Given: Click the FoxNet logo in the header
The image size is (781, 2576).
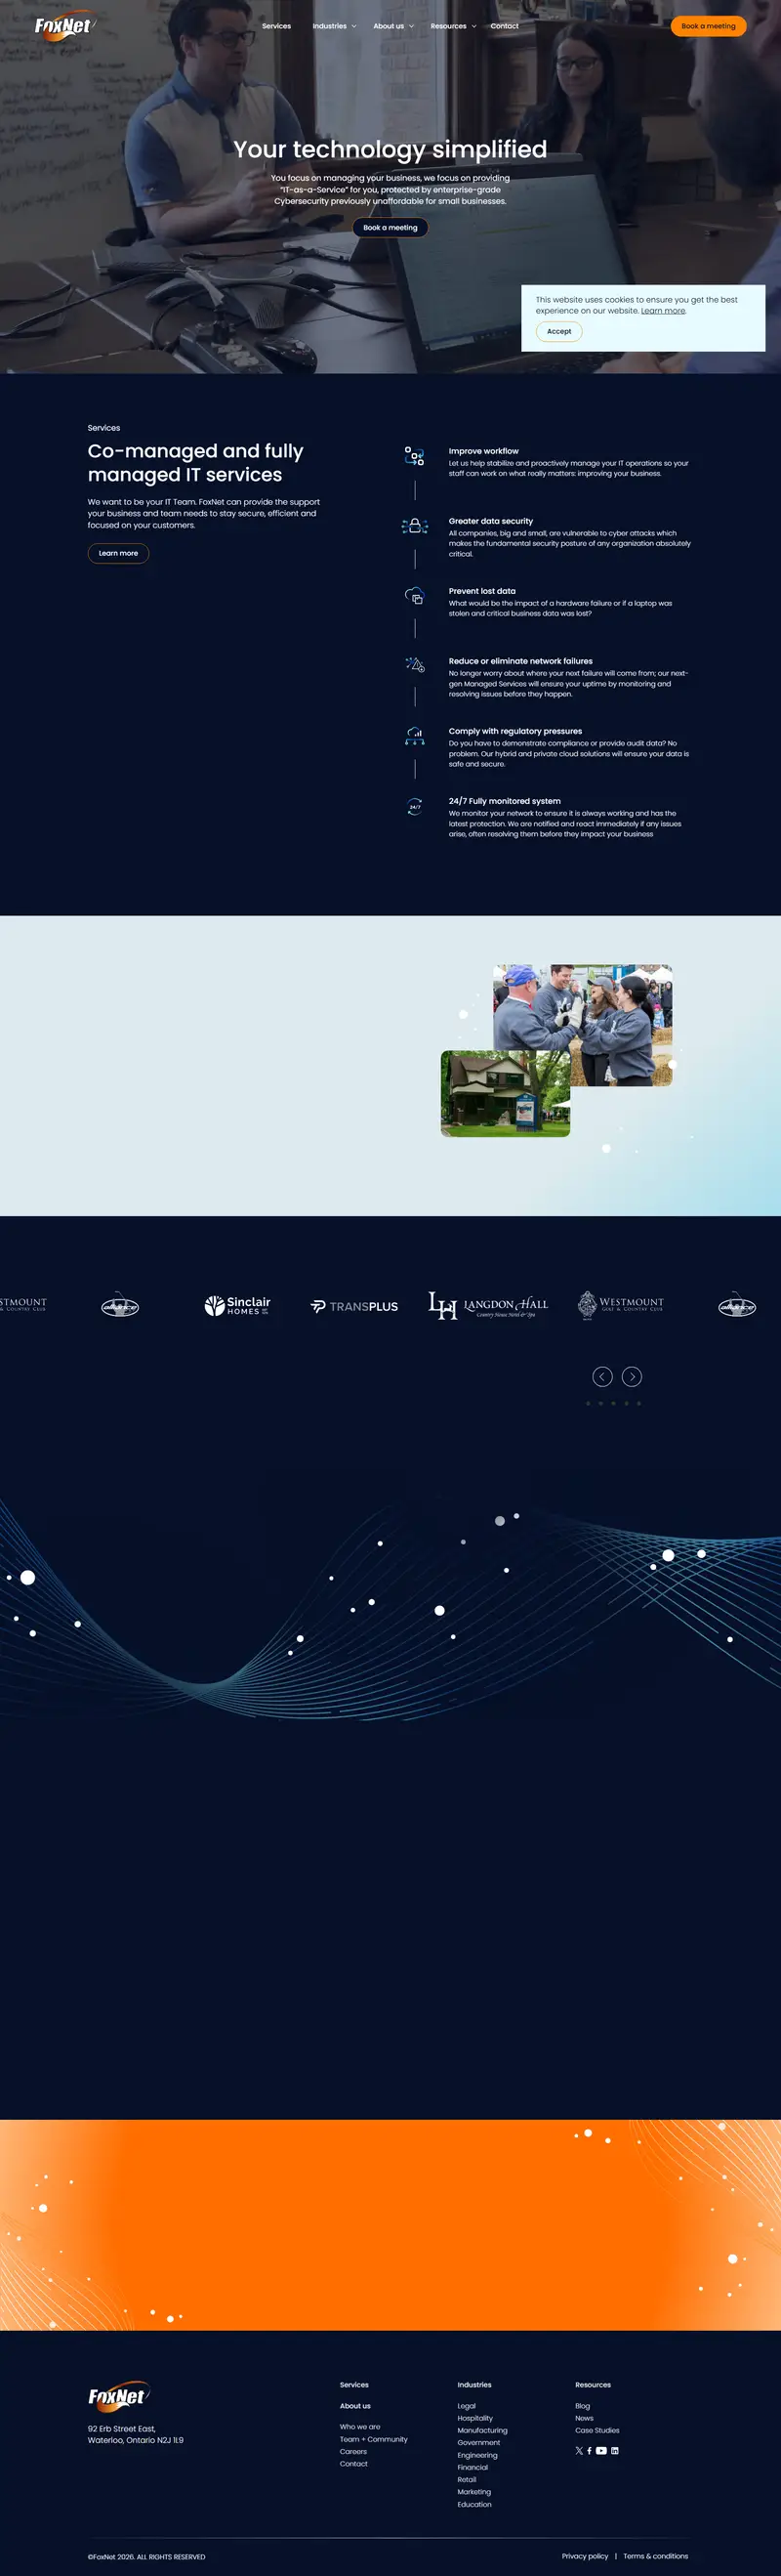Looking at the screenshot, I should pyautogui.click(x=64, y=27).
